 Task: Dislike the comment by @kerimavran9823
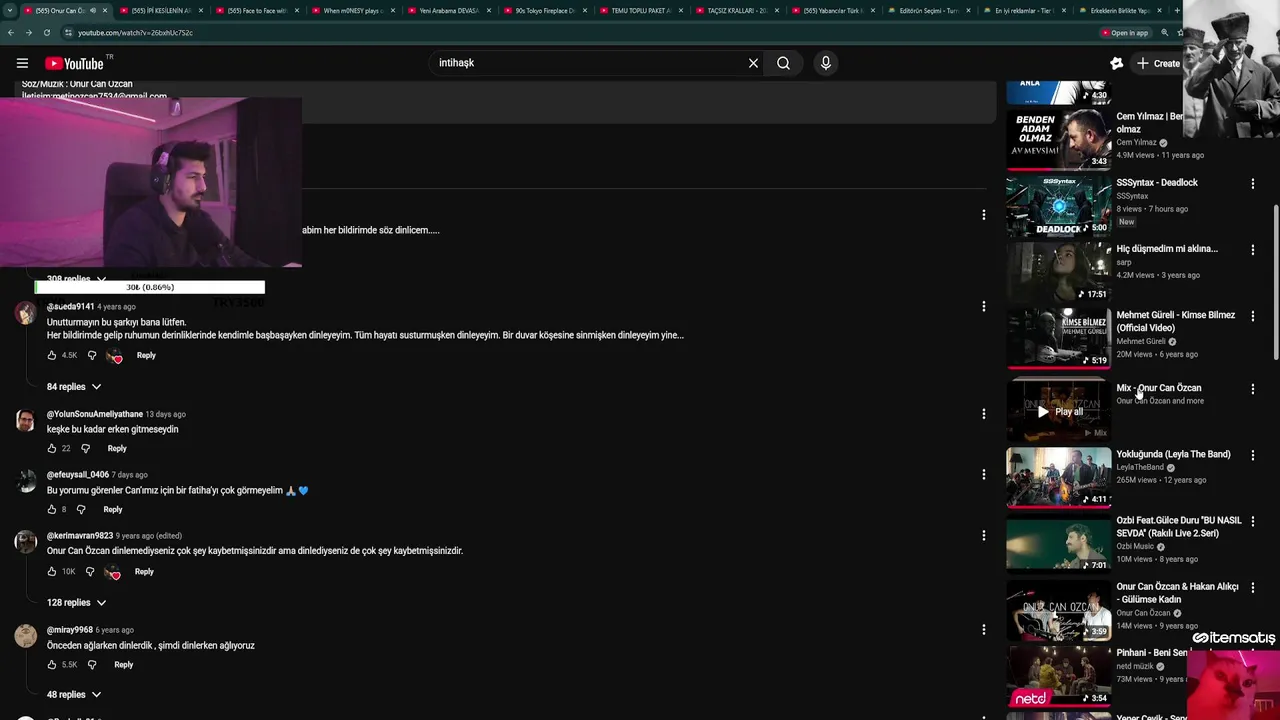pos(90,571)
